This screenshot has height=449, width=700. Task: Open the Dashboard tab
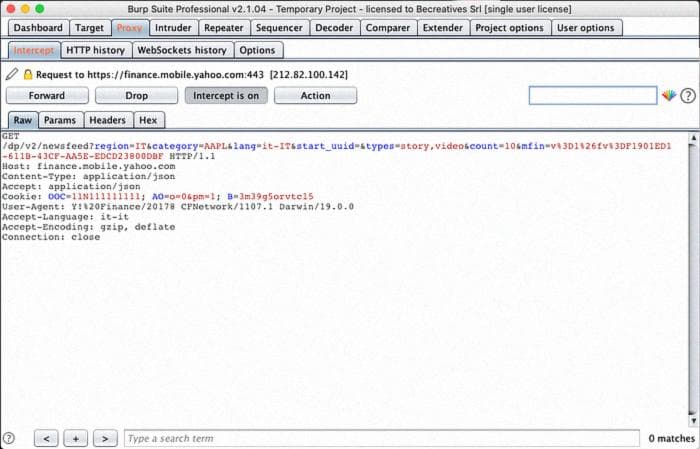(38, 28)
